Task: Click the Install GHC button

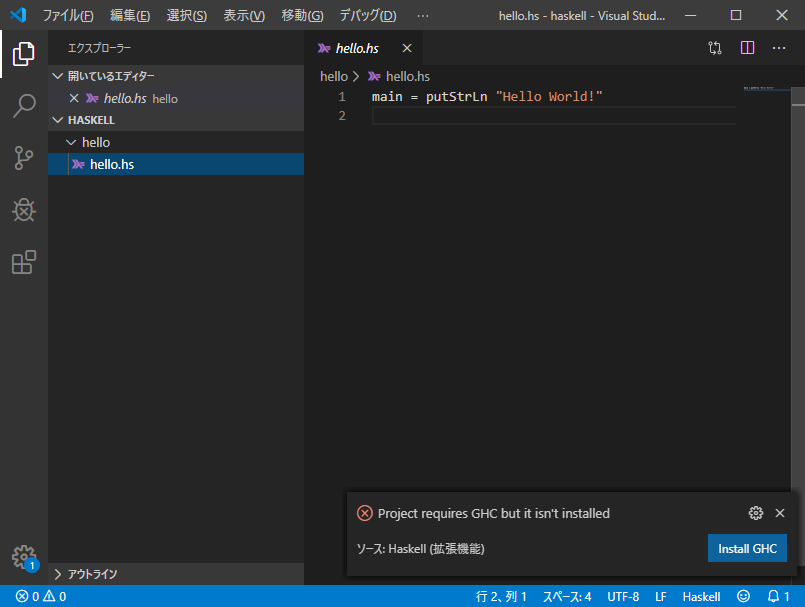Action: coord(747,548)
